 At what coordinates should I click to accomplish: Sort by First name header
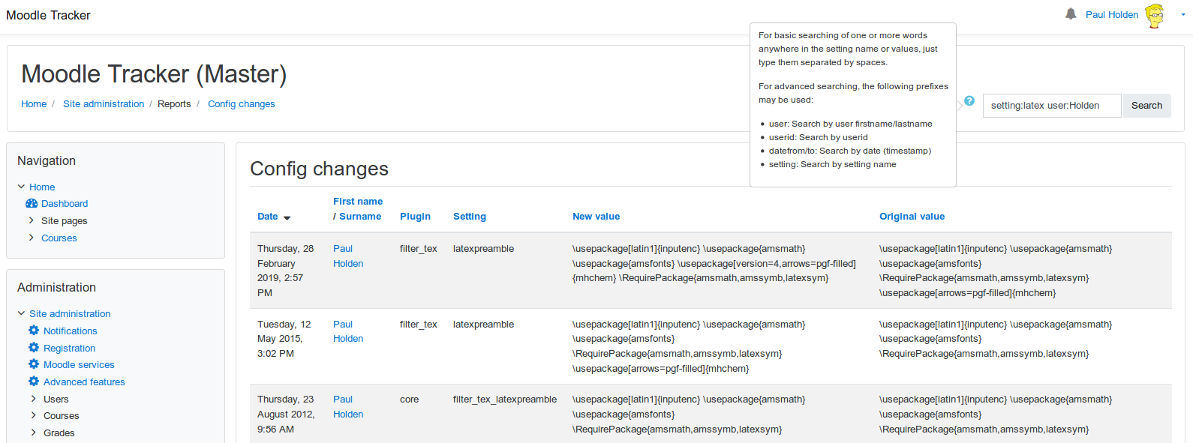358,201
